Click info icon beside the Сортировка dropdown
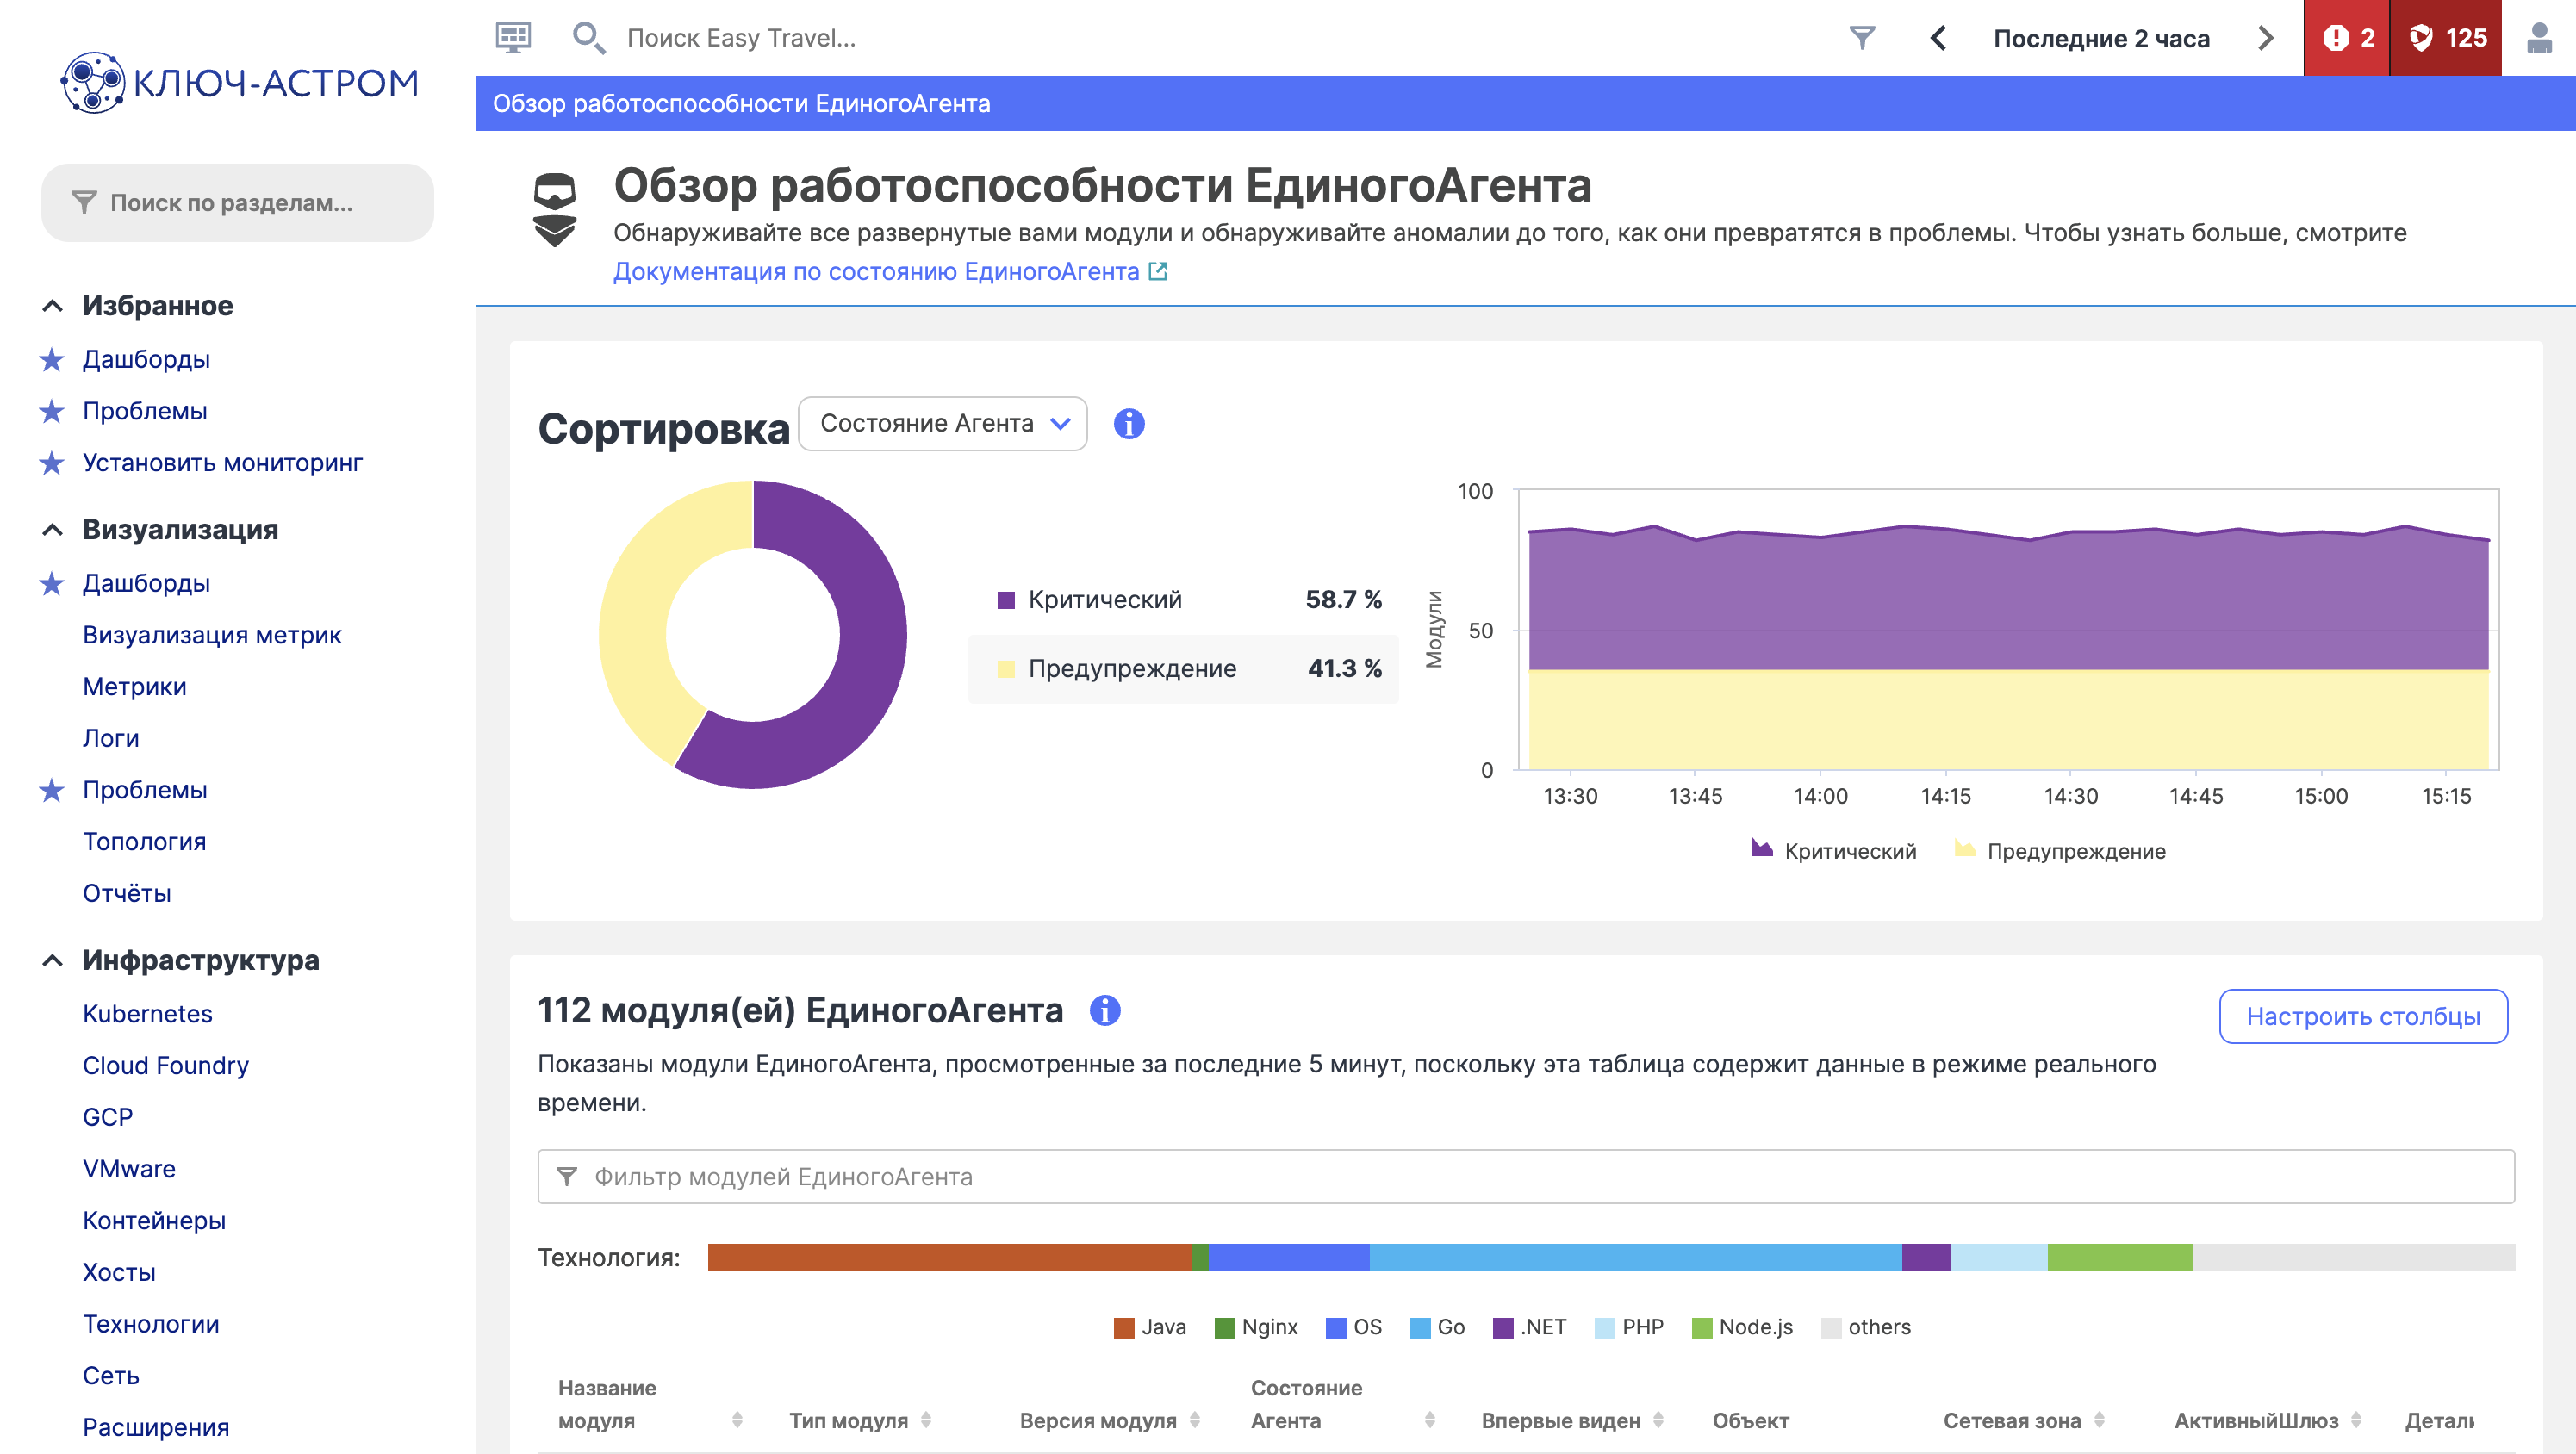Screen dimensions: 2576x1454 tap(1129, 424)
